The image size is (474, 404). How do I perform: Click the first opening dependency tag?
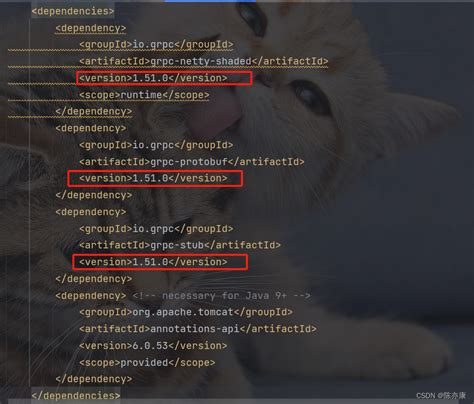tap(91, 28)
